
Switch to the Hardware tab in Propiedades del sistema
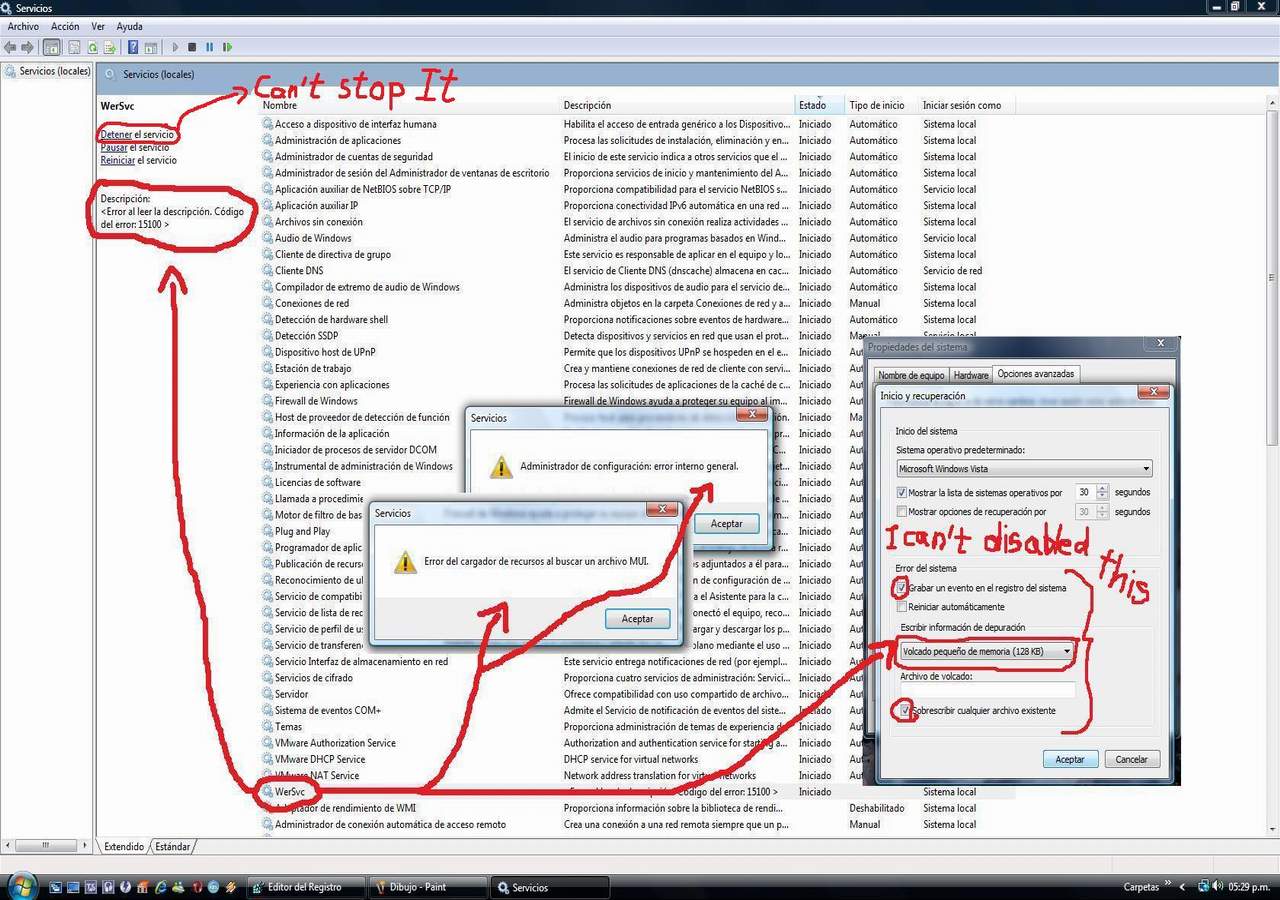point(970,375)
